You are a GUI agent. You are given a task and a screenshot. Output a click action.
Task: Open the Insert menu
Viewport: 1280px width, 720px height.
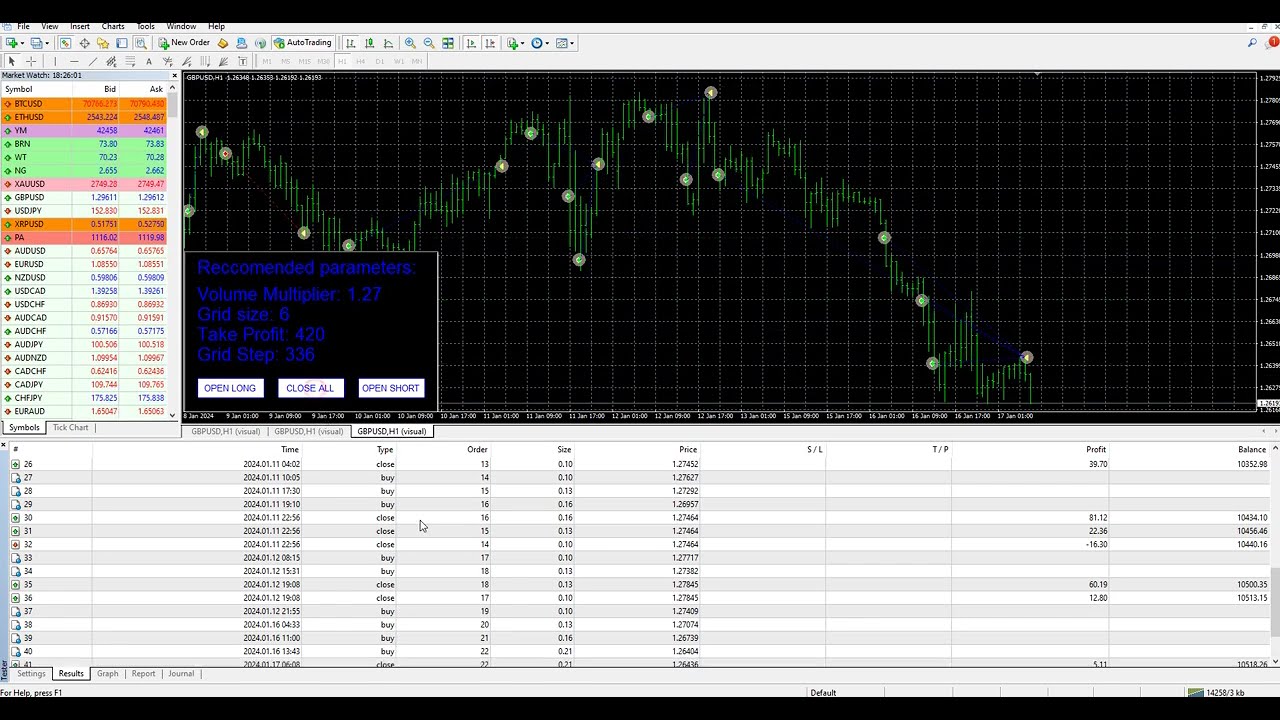click(80, 26)
